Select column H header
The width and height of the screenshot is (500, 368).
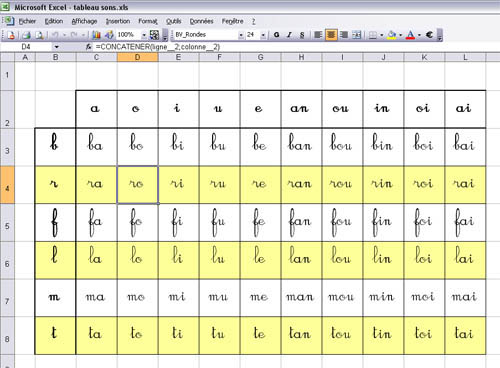tap(301, 57)
